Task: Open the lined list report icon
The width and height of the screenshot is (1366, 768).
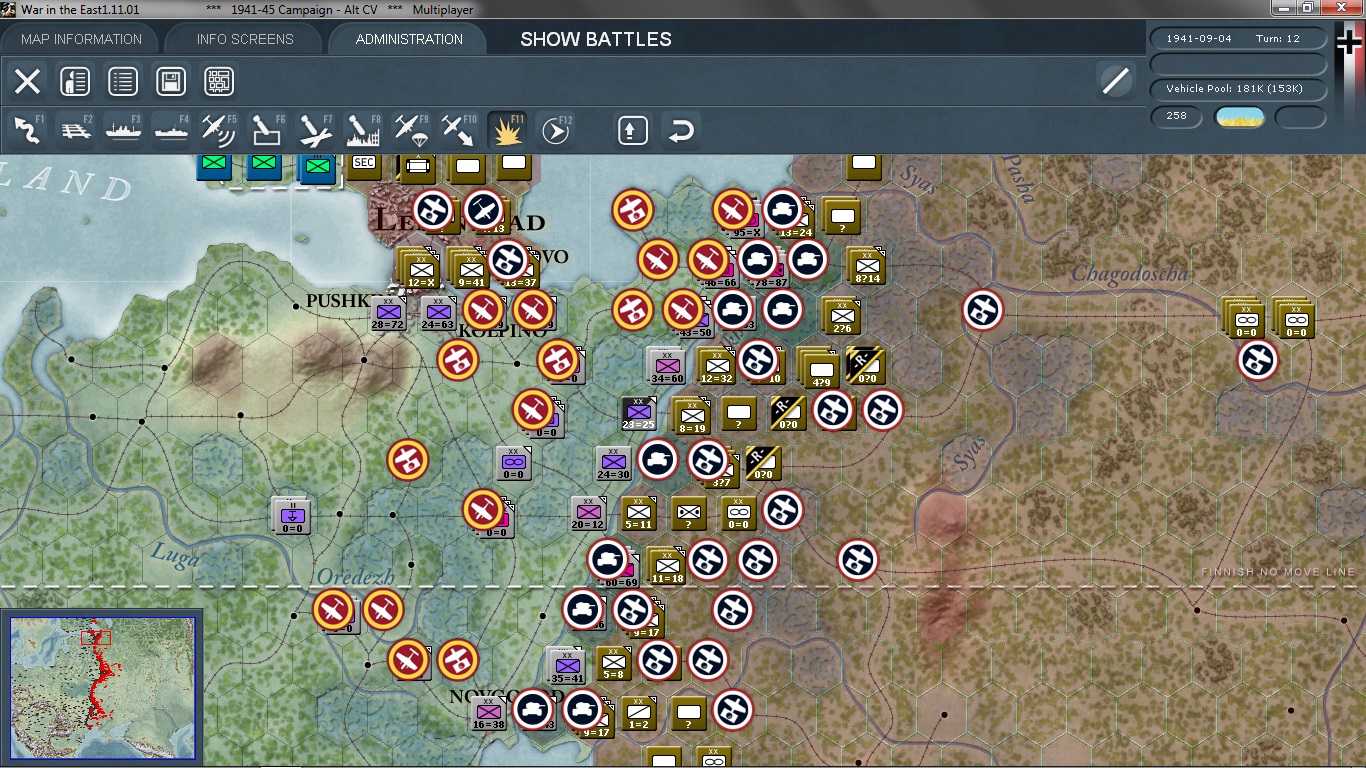Action: (x=123, y=82)
